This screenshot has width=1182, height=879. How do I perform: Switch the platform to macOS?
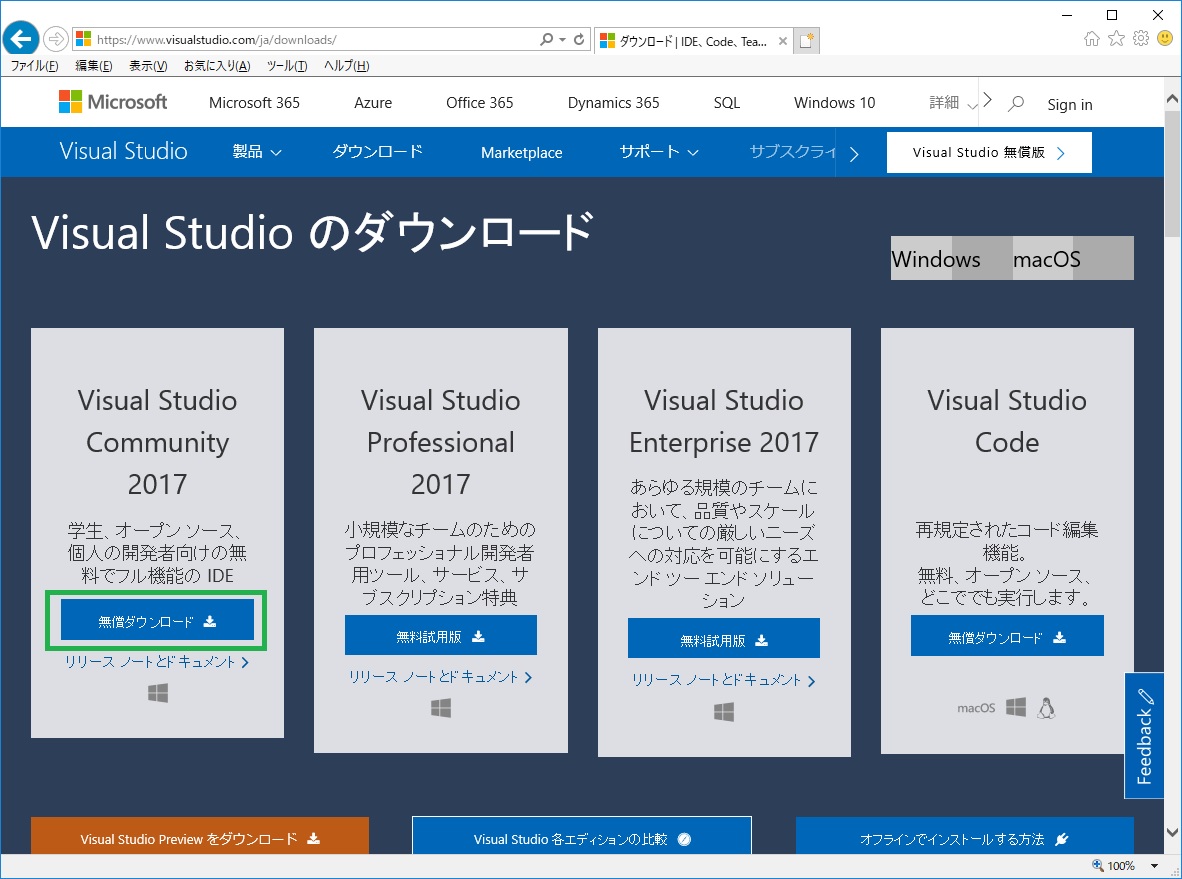coord(1044,258)
